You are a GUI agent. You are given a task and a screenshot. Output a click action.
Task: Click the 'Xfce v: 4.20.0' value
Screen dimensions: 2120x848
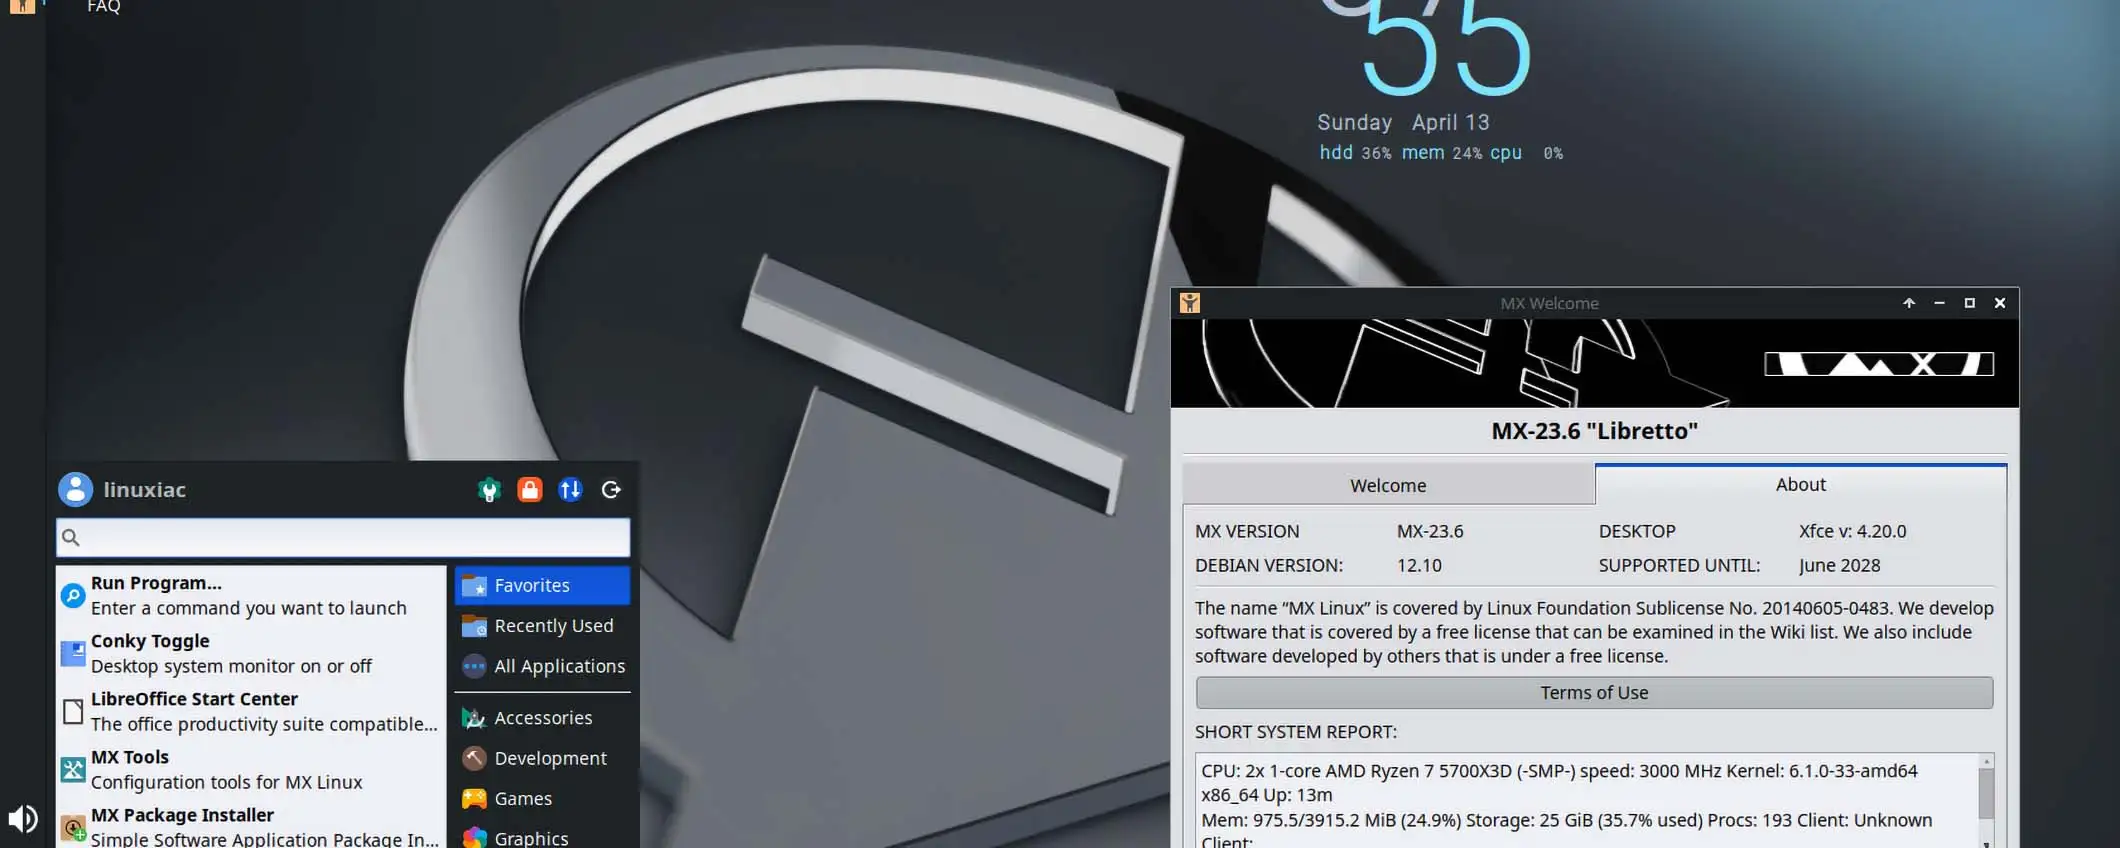click(1852, 531)
